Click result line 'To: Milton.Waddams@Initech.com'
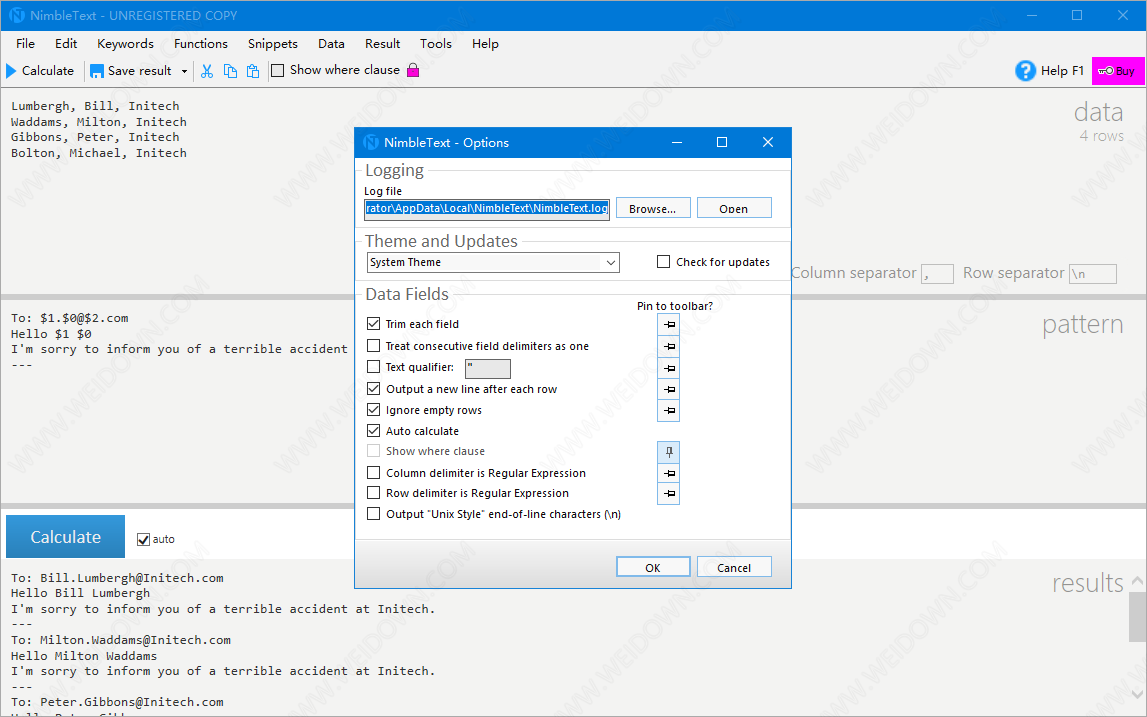 [121, 639]
